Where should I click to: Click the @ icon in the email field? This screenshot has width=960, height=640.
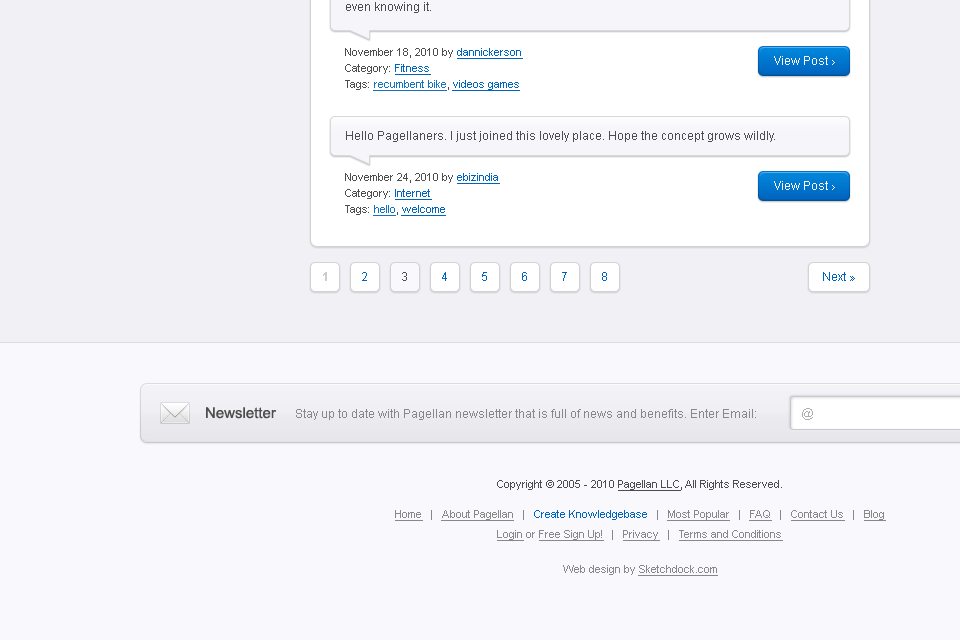coord(809,413)
